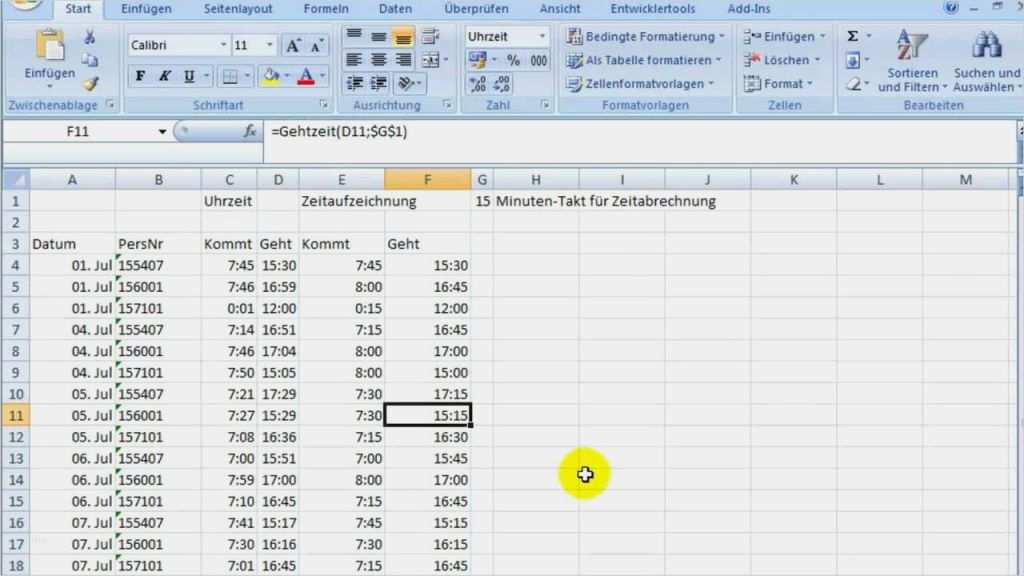Viewport: 1024px width, 576px height.
Task: Switch to the Formeln ribbon tab
Action: 325,9
